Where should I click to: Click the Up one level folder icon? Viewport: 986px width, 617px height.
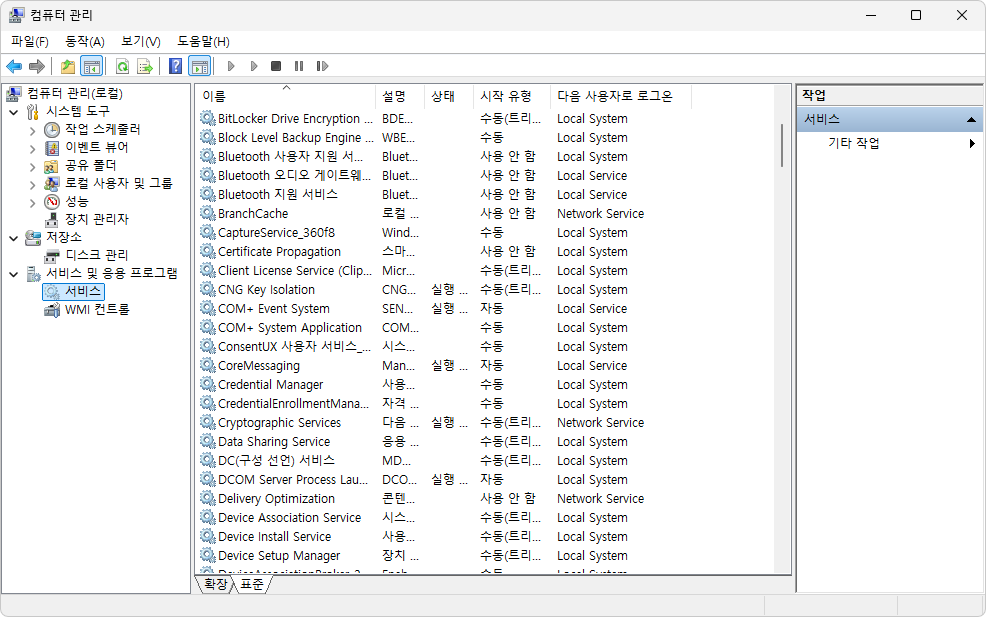(x=68, y=66)
